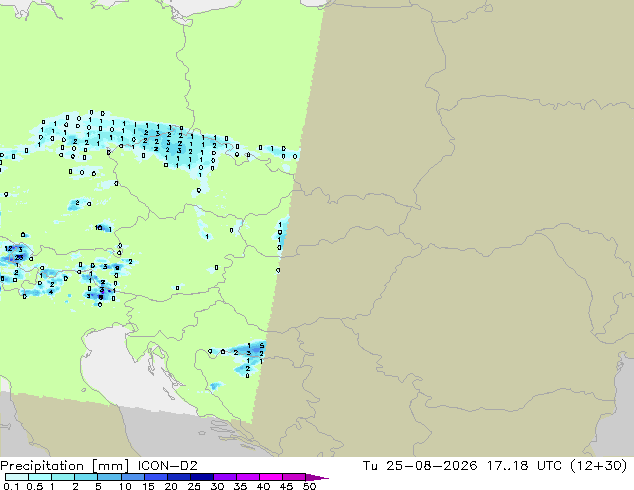Click the 5–10 mm legend color box
634x490 pixels.
pos(109,477)
